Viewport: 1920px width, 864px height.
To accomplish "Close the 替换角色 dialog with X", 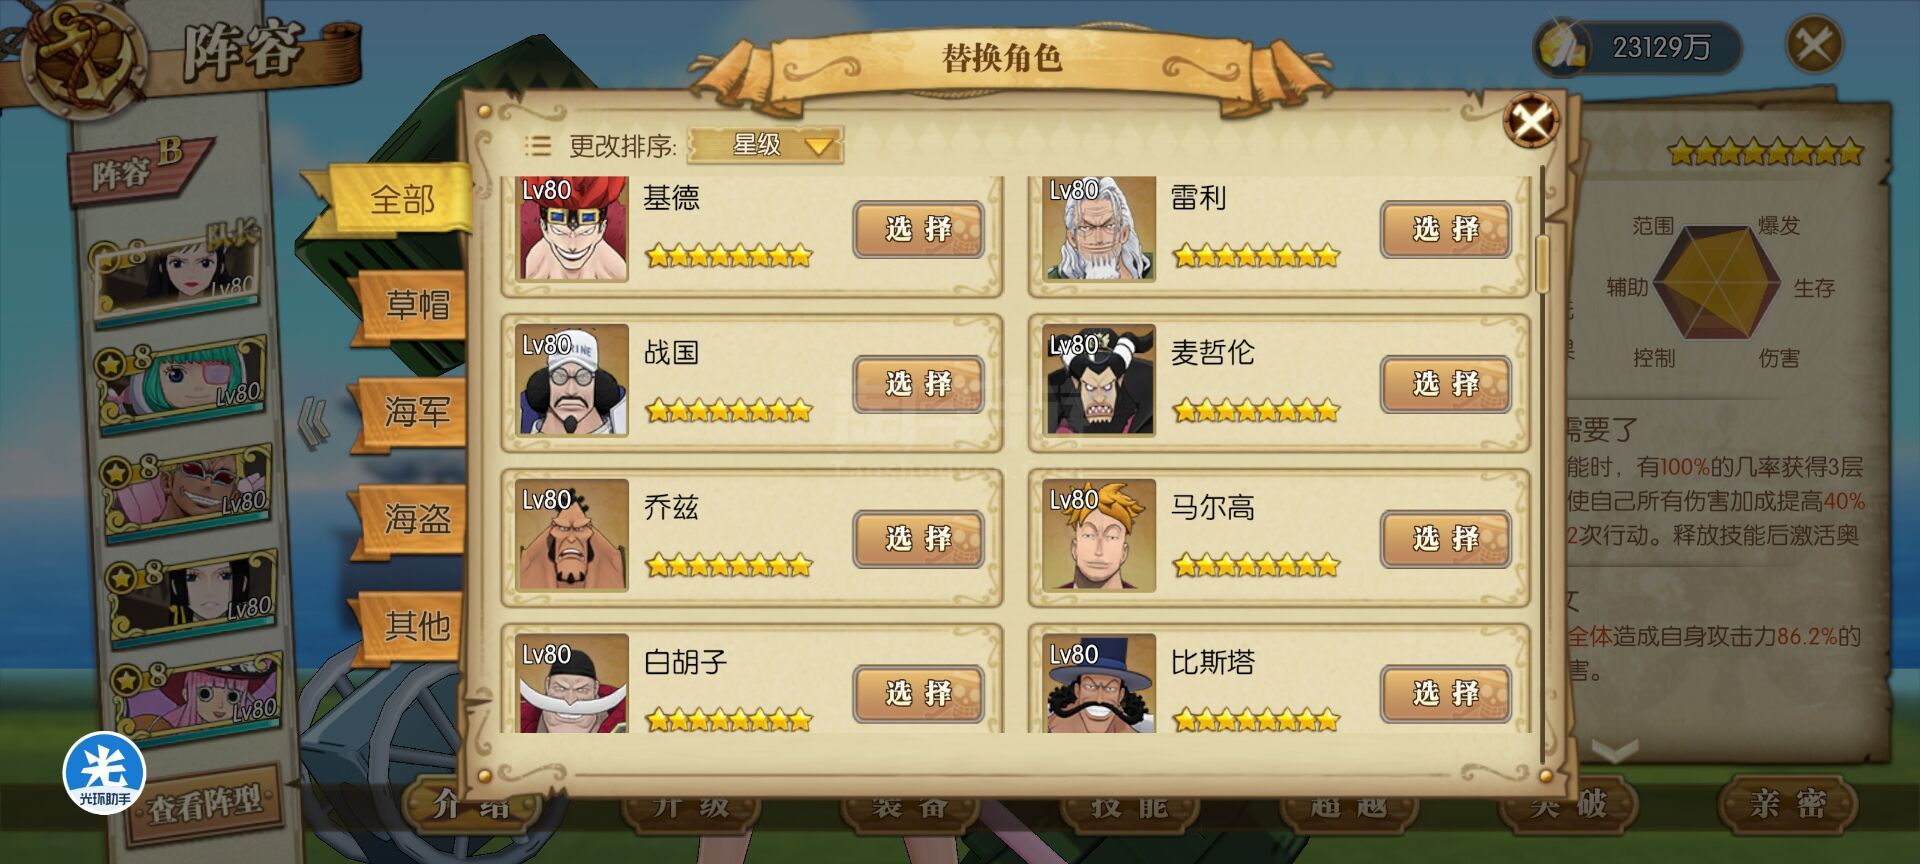I will click(1531, 121).
